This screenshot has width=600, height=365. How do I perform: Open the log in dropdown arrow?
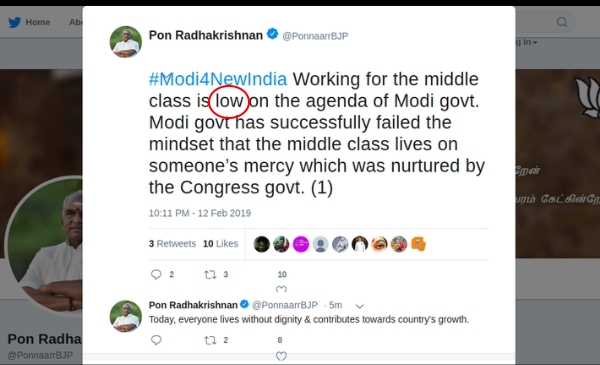(535, 42)
